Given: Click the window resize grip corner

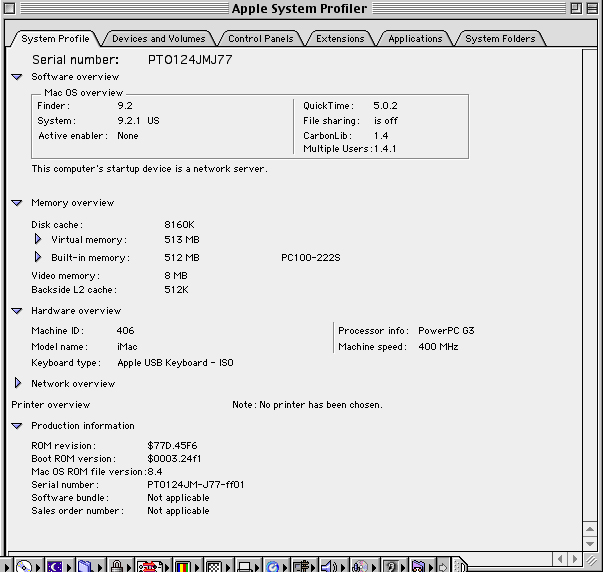Looking at the screenshot, I should [x=591, y=560].
